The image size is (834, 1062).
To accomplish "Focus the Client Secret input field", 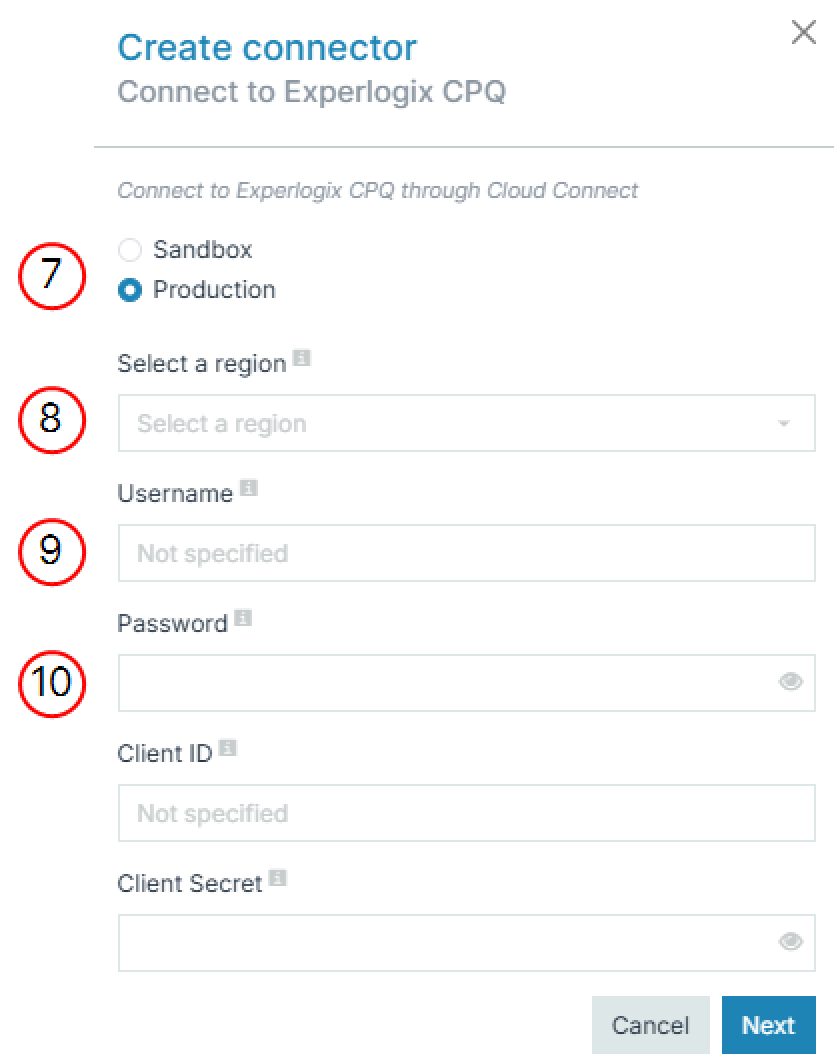I will coord(446,943).
